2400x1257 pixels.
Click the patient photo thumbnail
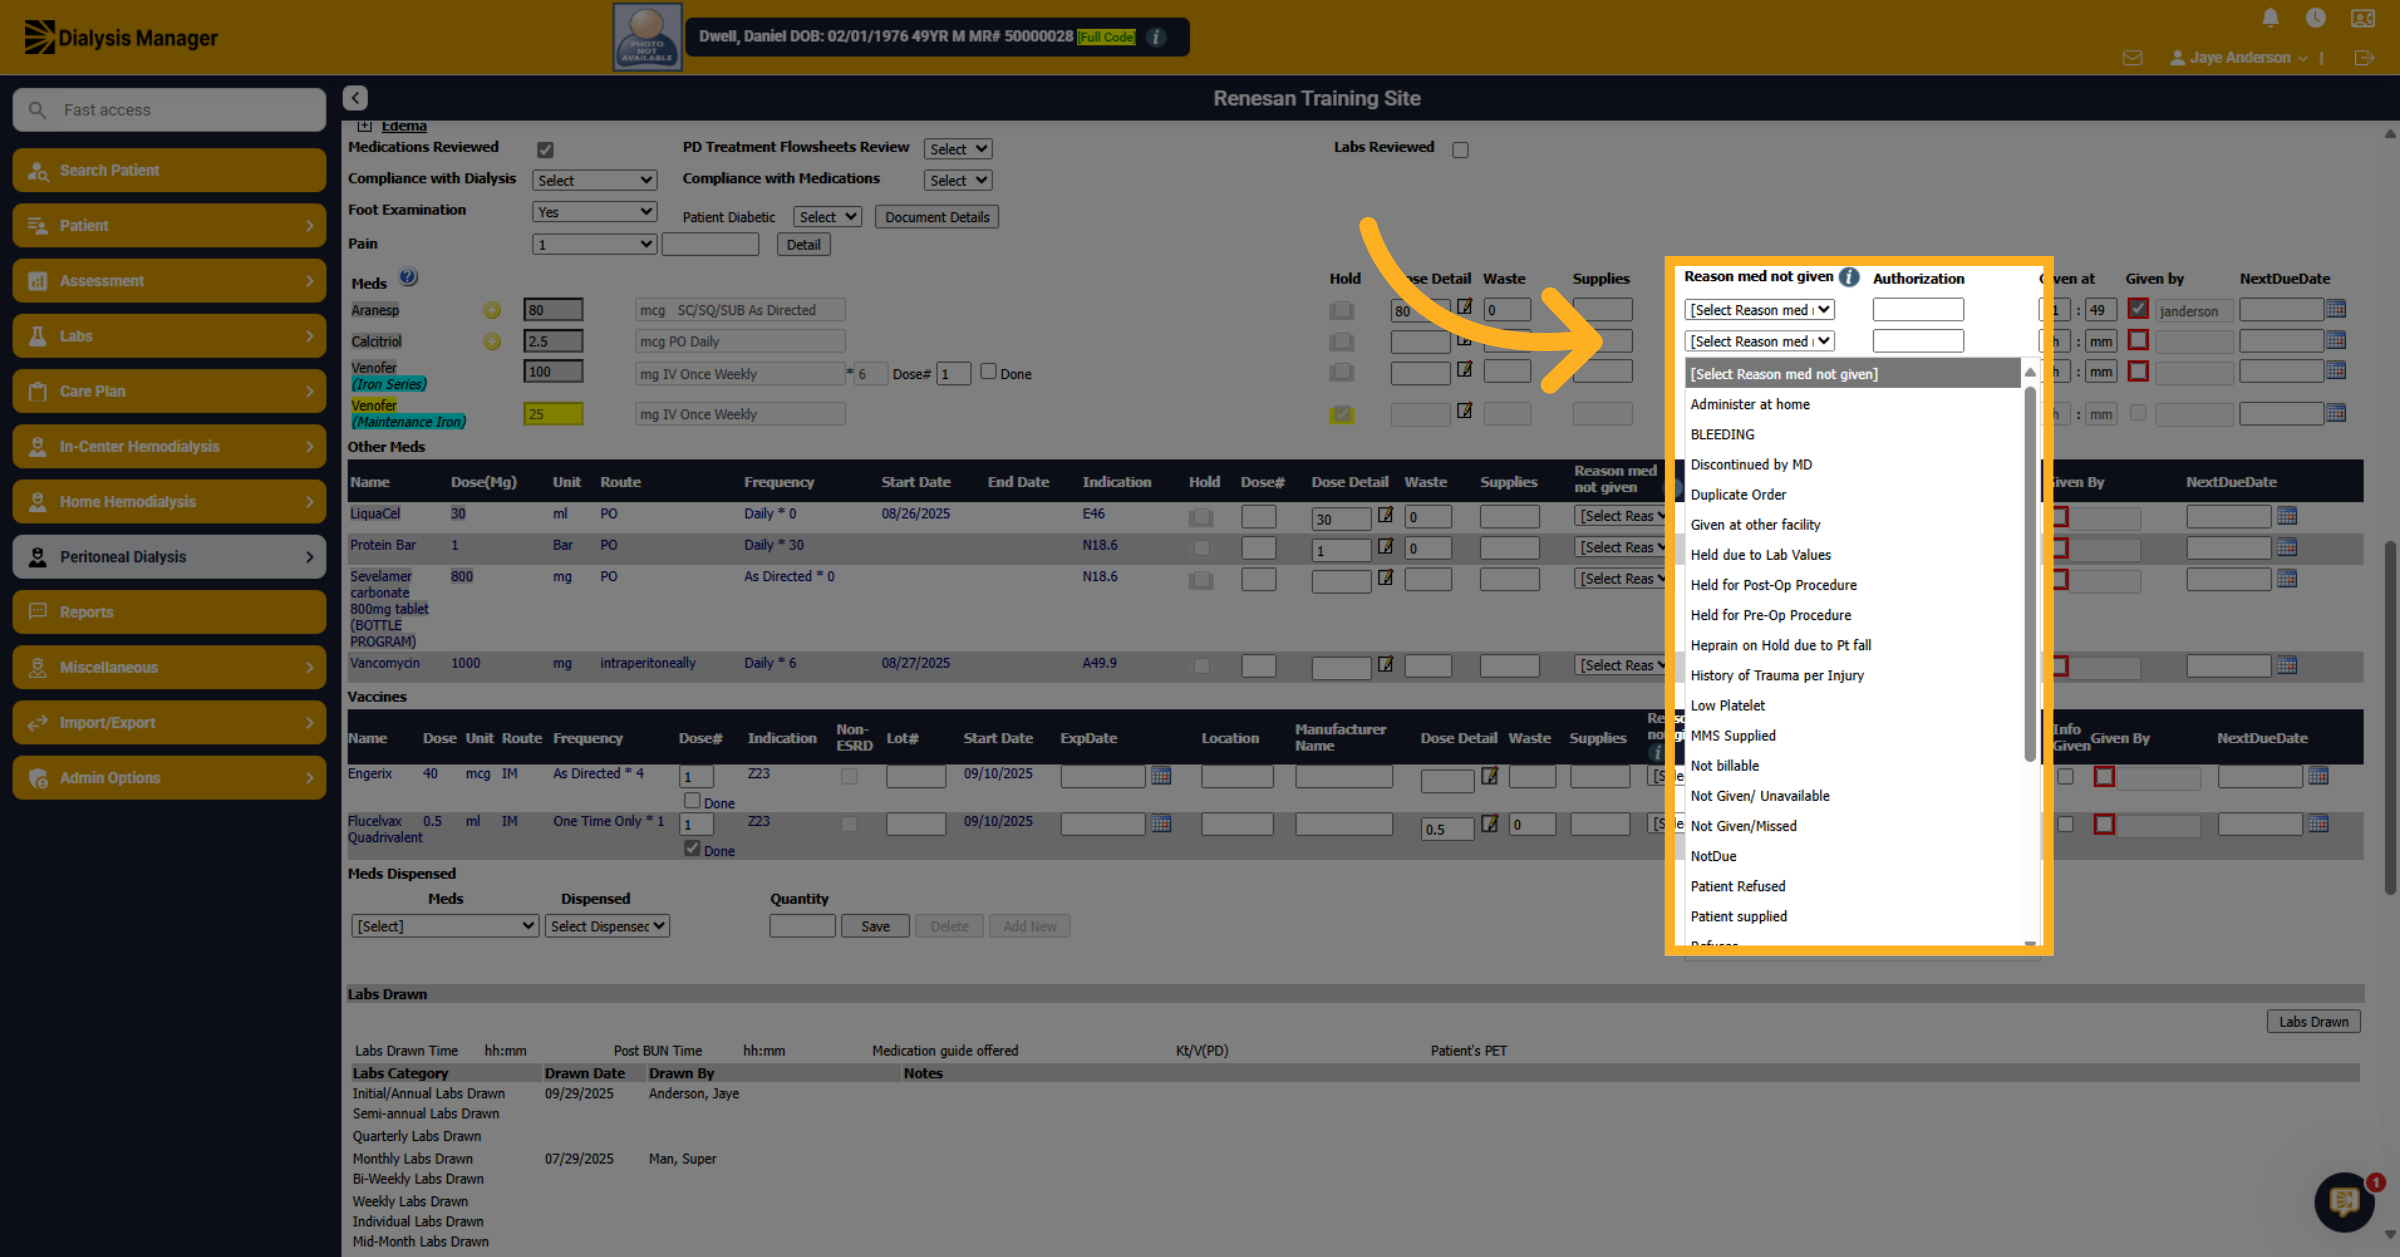647,37
